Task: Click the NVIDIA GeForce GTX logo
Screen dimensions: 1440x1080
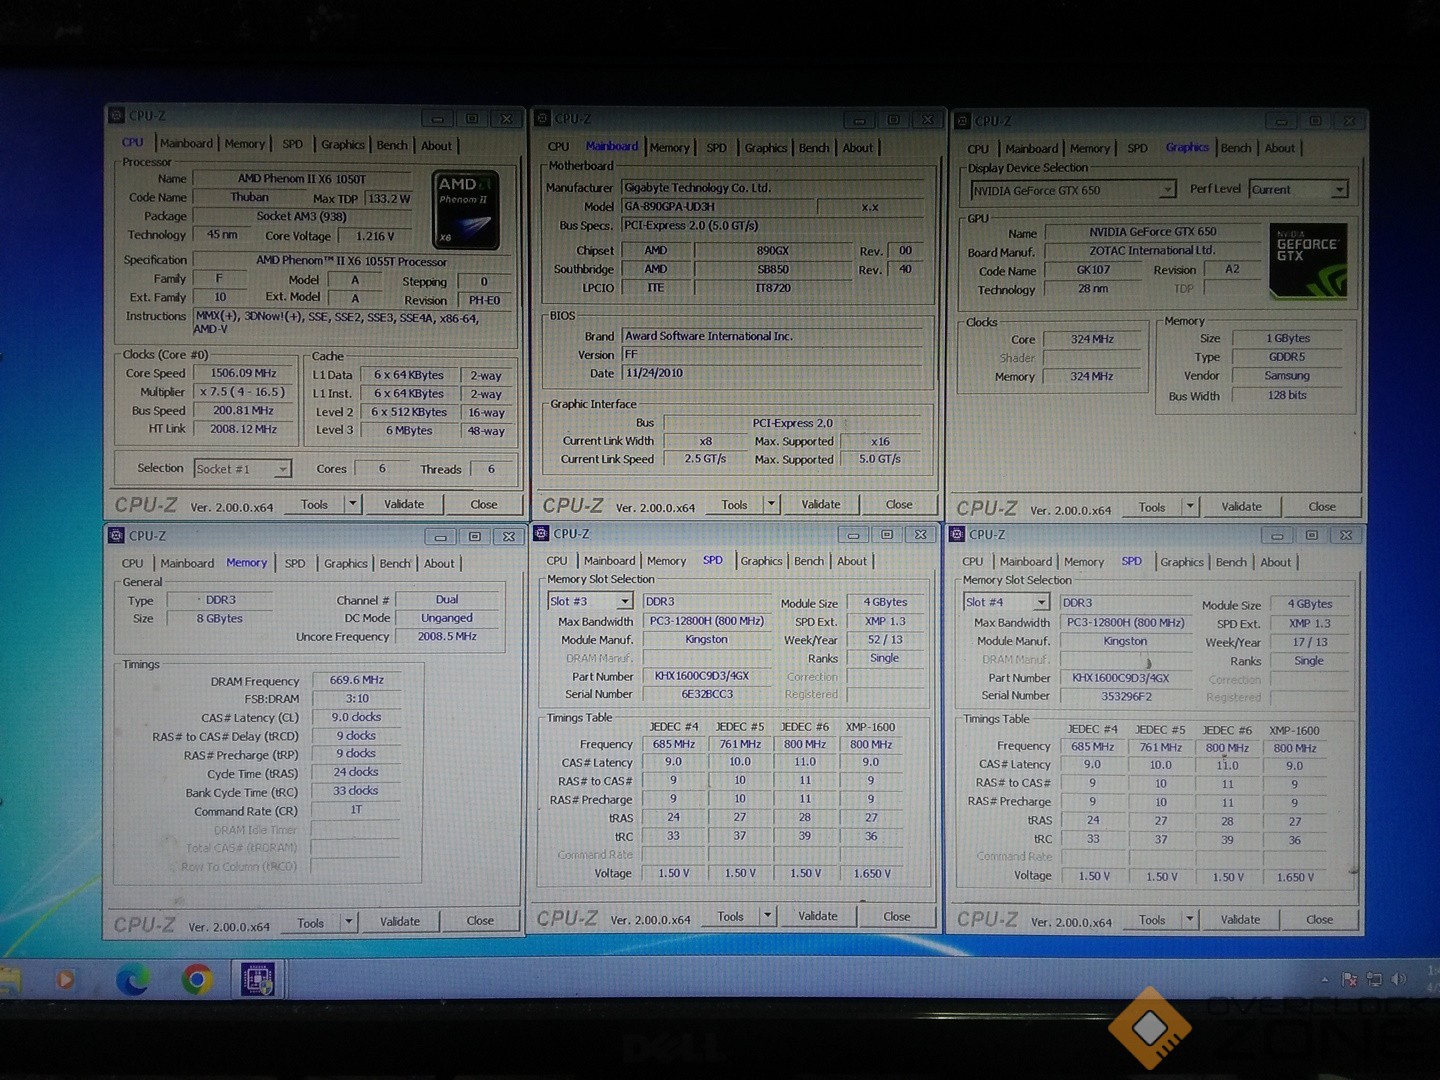Action: [x=1309, y=260]
